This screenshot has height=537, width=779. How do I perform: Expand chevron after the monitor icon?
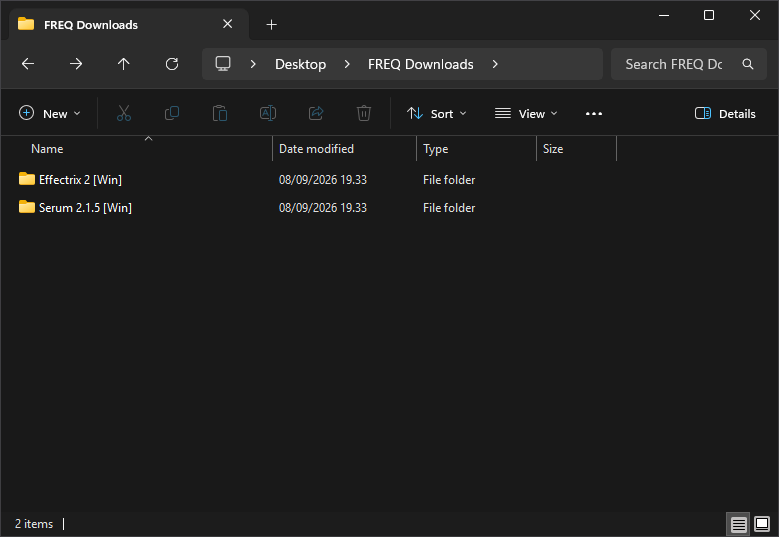click(x=253, y=64)
